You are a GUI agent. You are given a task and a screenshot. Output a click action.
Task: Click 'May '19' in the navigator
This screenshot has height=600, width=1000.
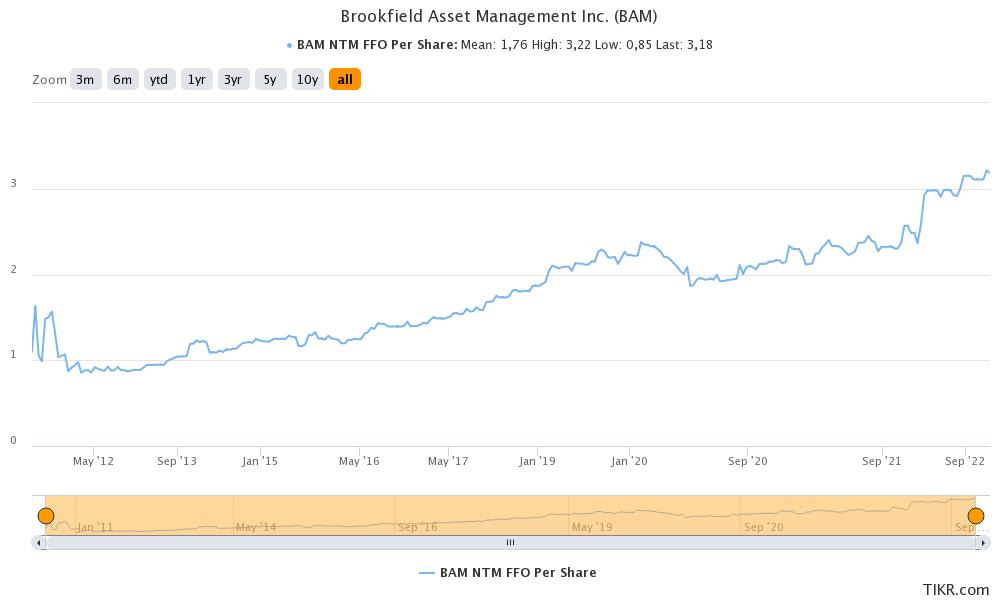click(x=592, y=527)
